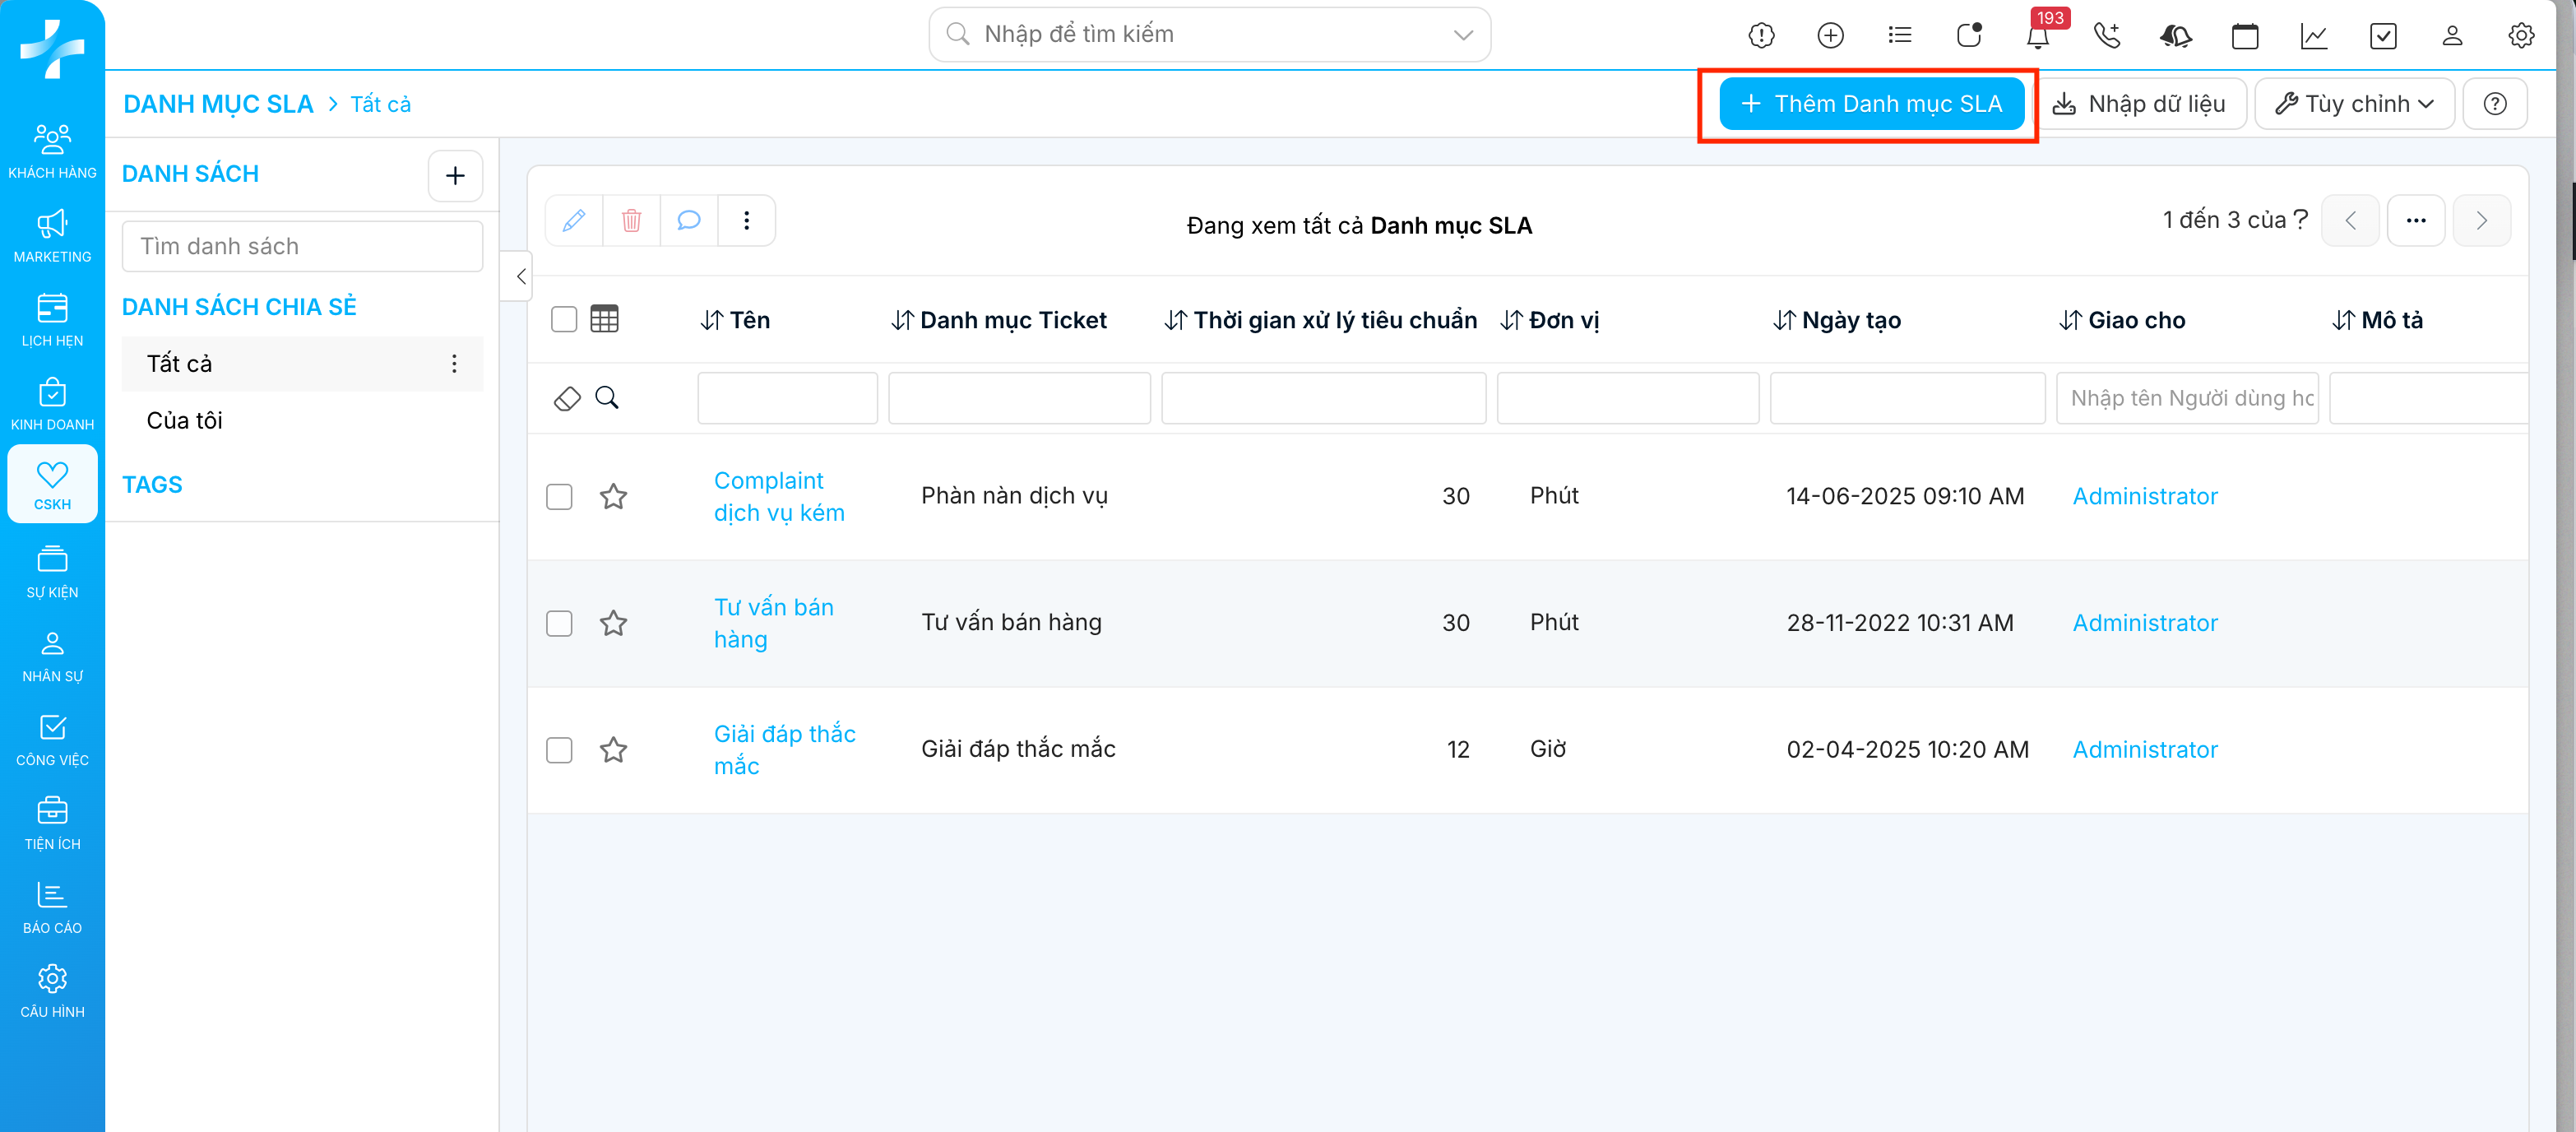This screenshot has width=2576, height=1132.
Task: Click the pencil edit icon
Action: point(573,220)
